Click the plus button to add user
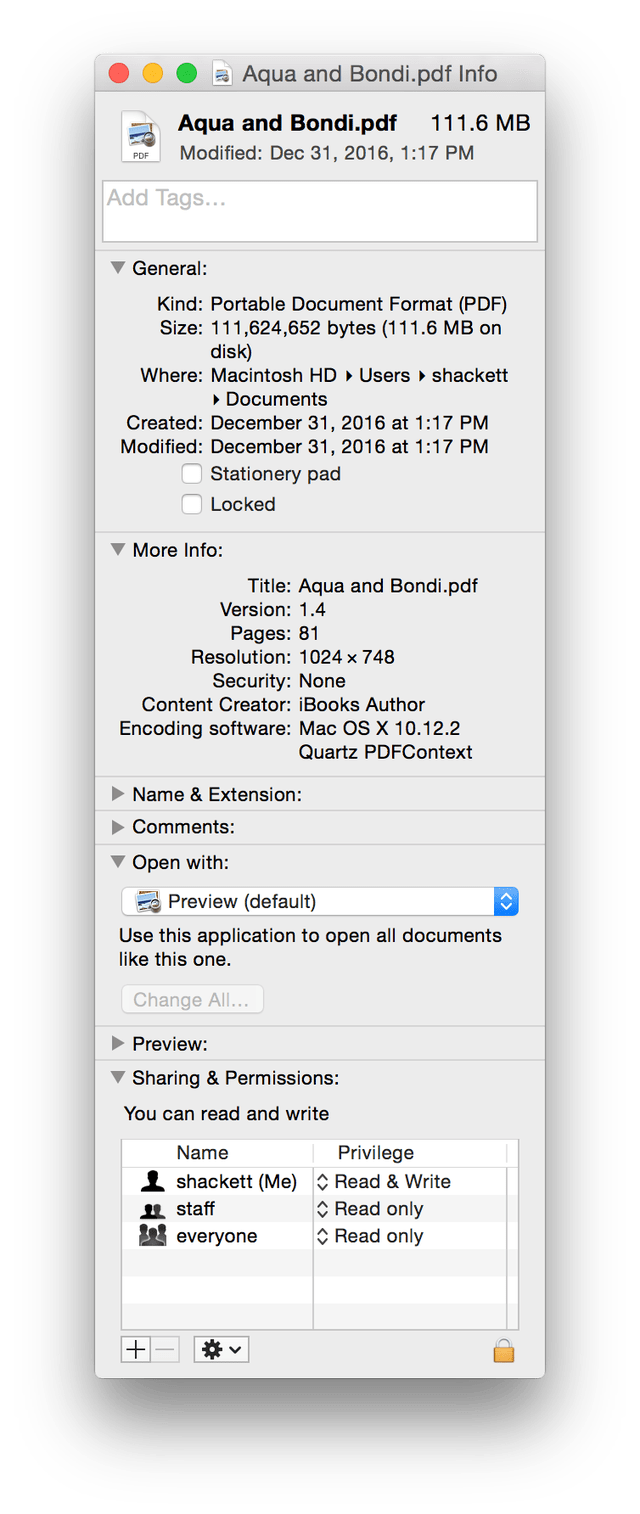This screenshot has height=1514, width=640. (136, 1350)
